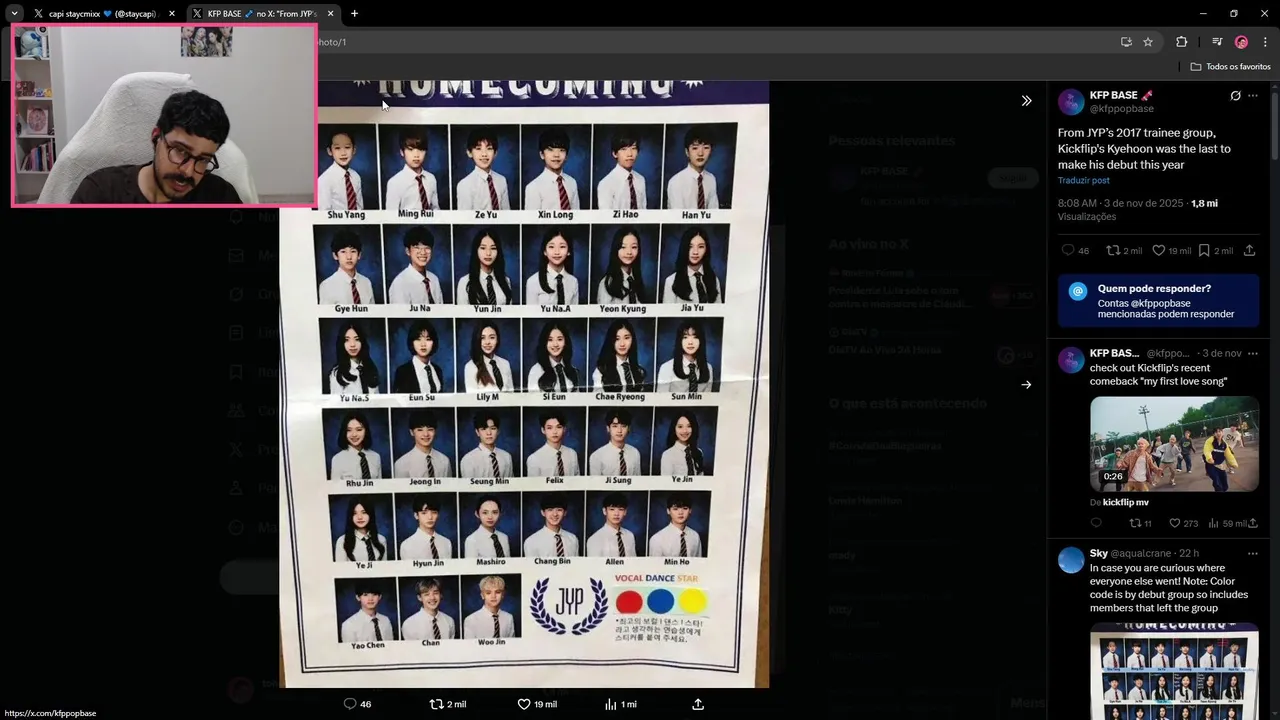Click the 3 de nov reply timestamp
The image size is (1280, 720).
click(1222, 353)
